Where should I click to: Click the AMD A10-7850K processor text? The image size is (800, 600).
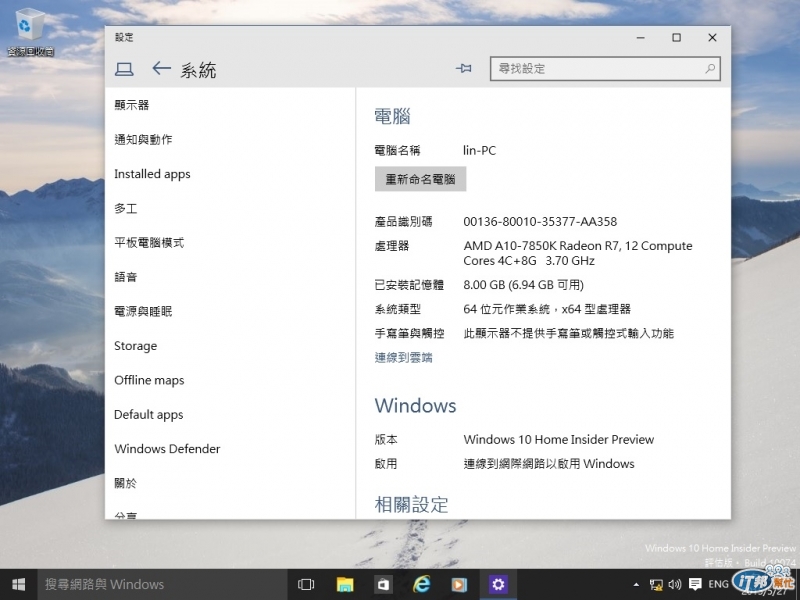tap(578, 253)
